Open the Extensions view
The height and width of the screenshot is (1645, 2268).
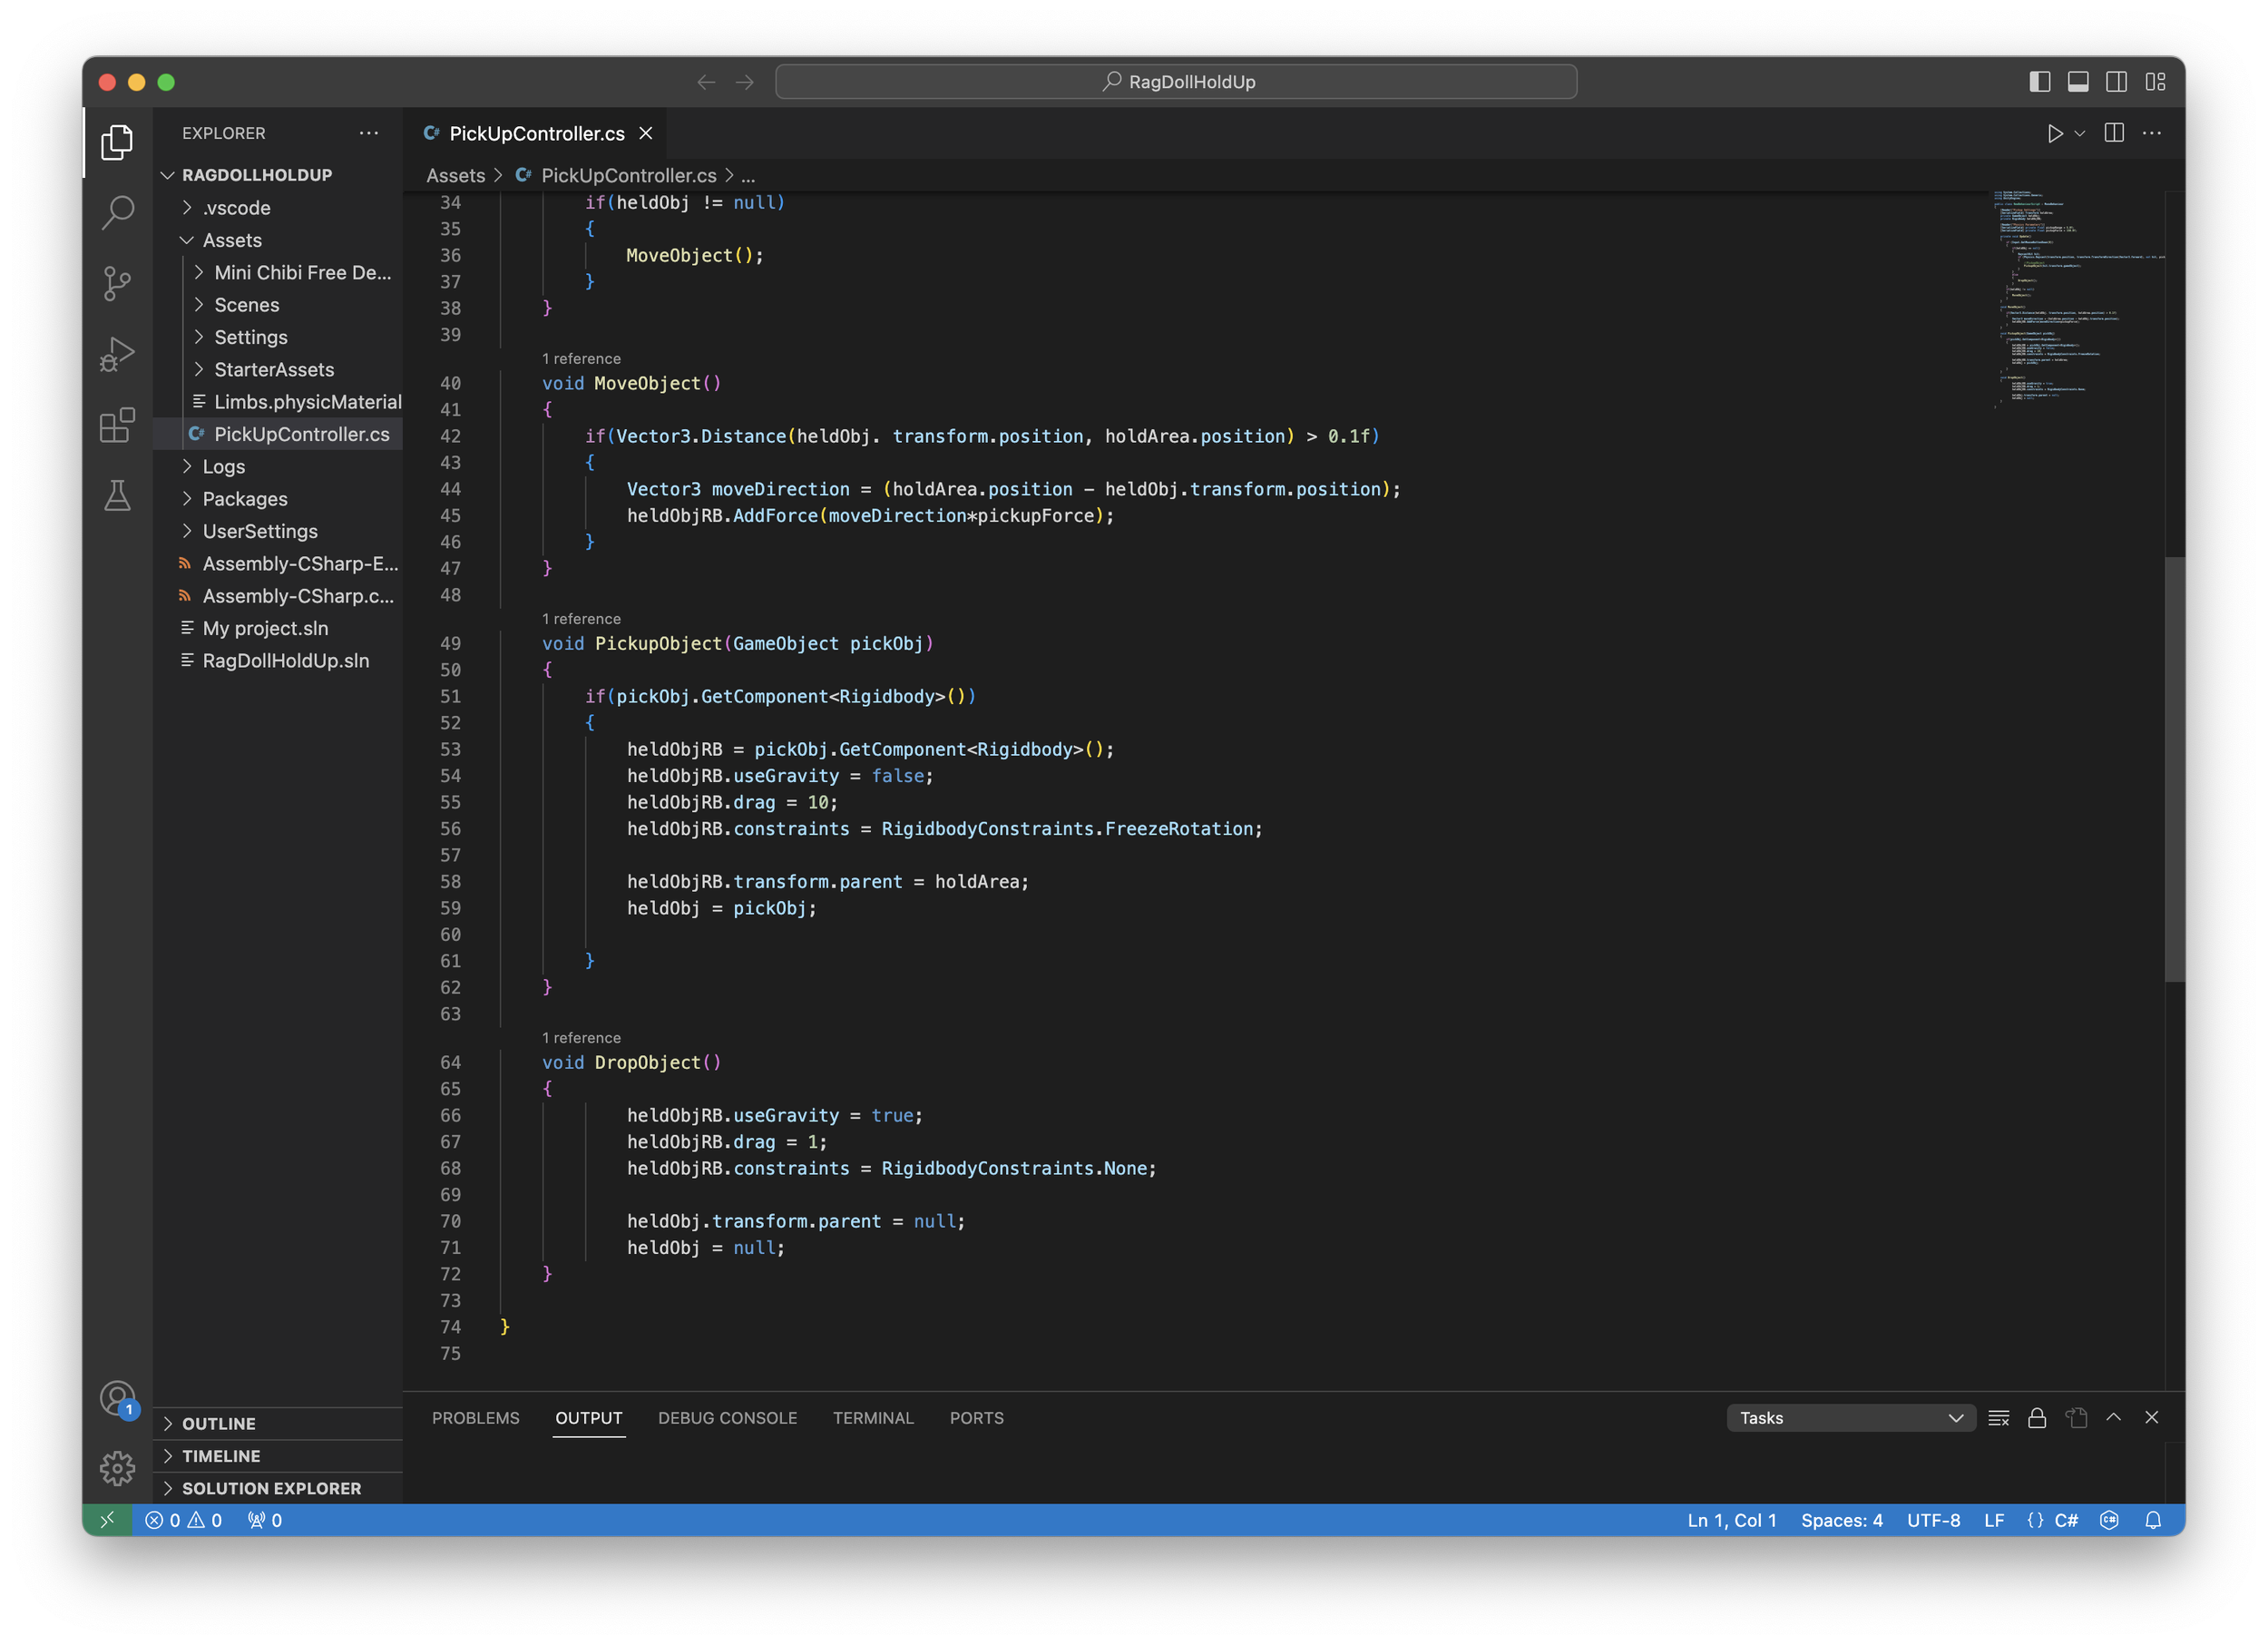click(118, 425)
